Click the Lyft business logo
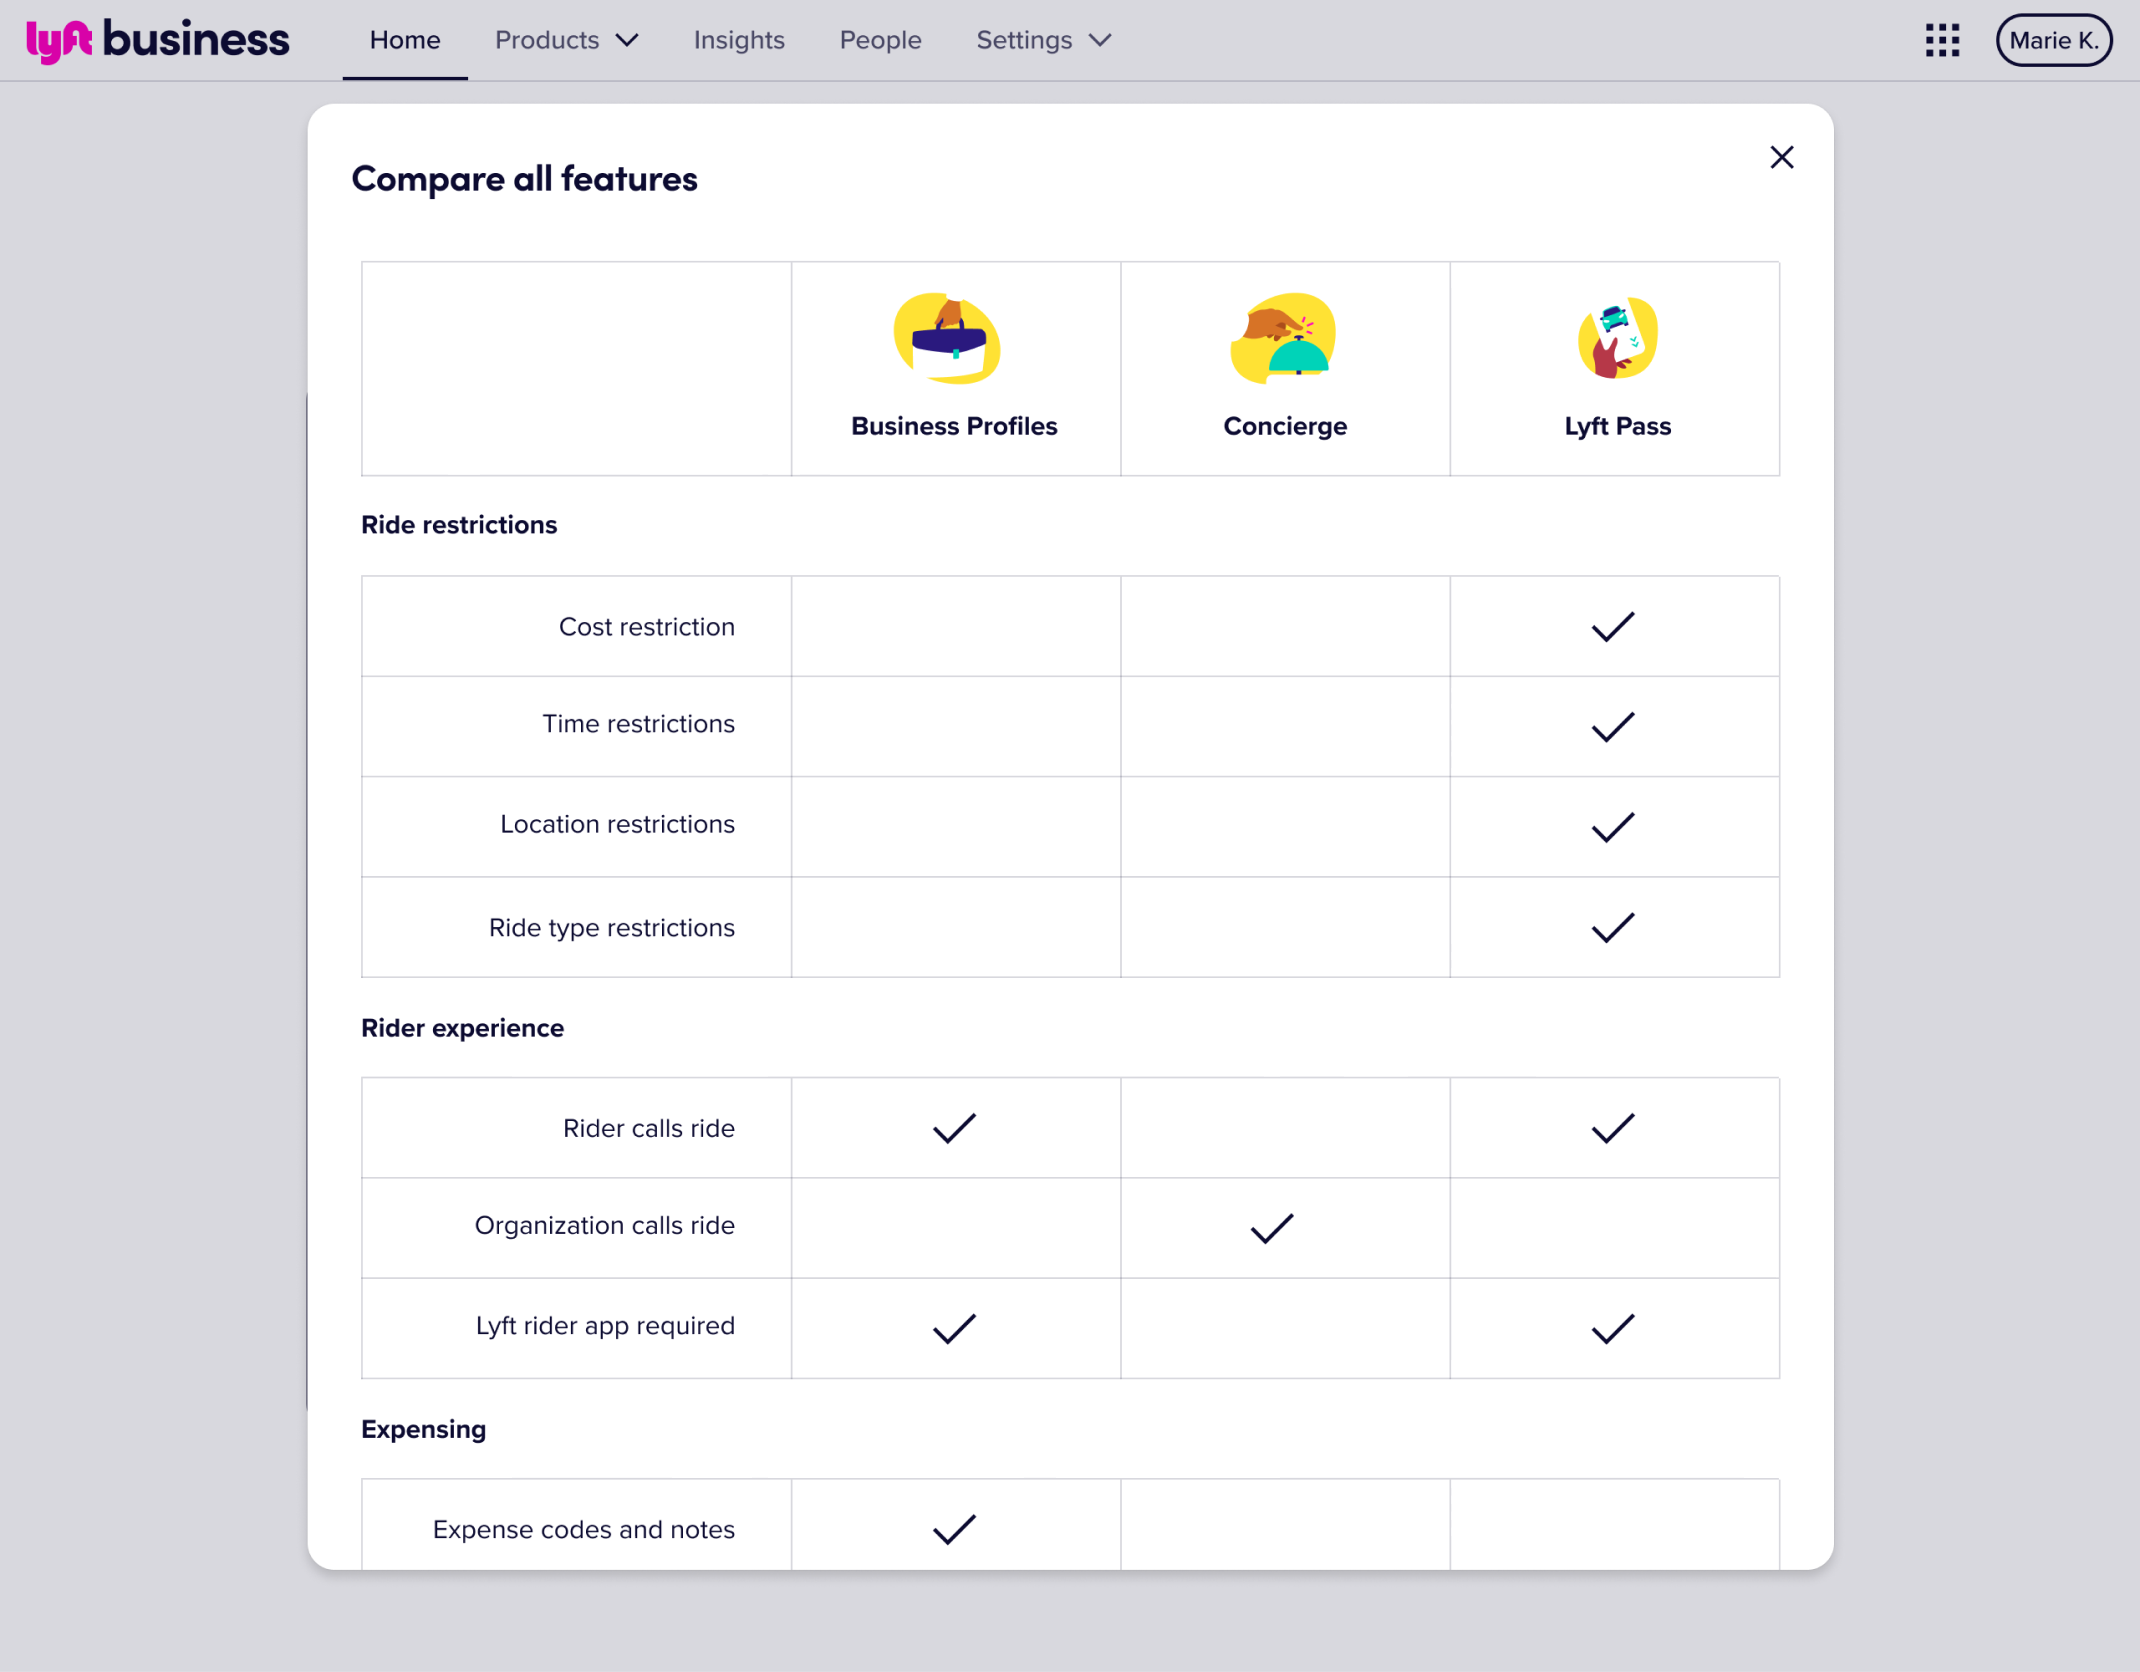This screenshot has height=1672, width=2140. 158,41
